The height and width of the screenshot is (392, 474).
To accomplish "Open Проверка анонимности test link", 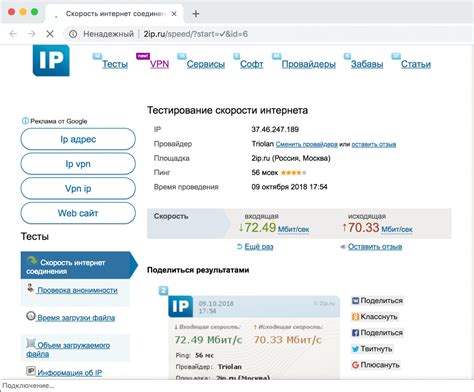I will 77,290.
